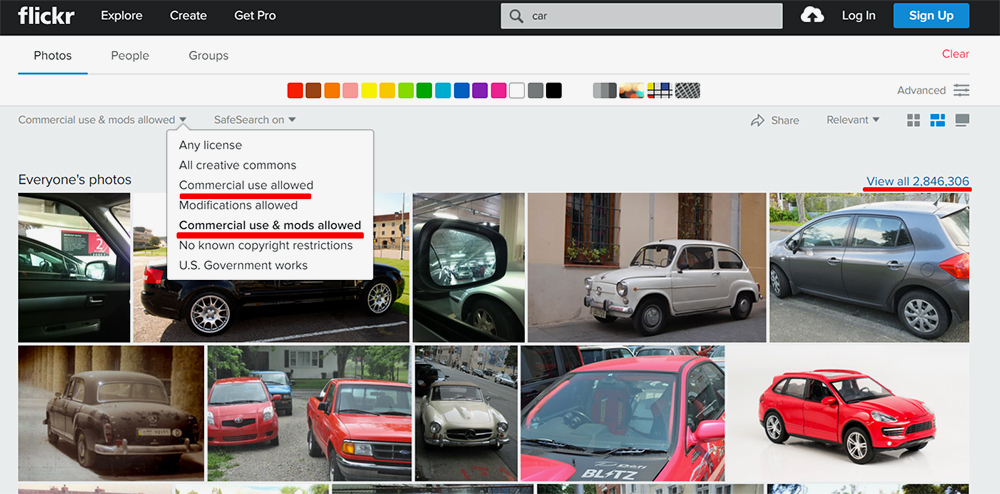
Task: Switch to the People tab
Action: pos(130,55)
